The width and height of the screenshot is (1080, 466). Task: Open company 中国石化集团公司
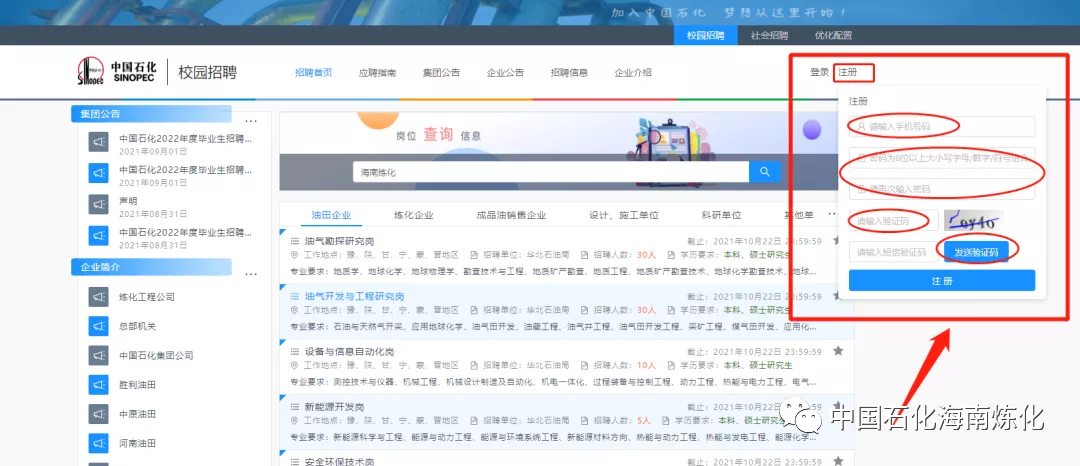[x=156, y=355]
